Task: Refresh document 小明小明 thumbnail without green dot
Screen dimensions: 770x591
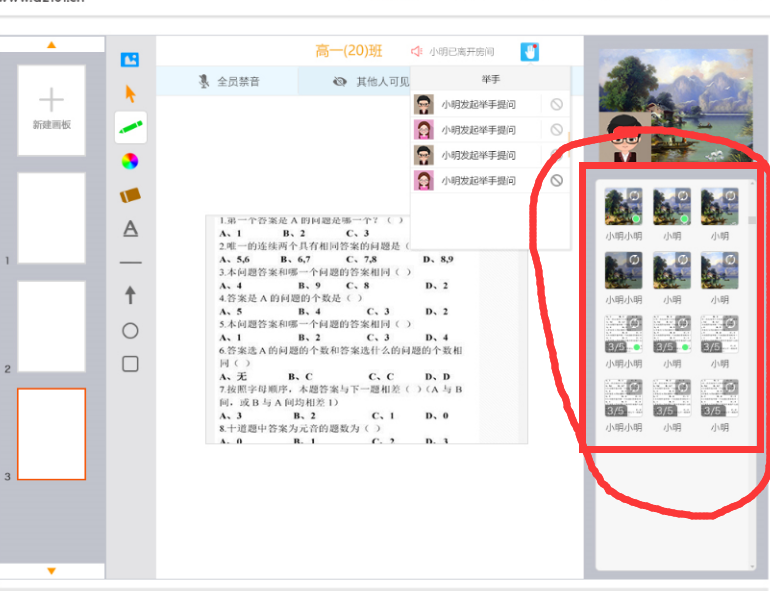Action: click(634, 387)
